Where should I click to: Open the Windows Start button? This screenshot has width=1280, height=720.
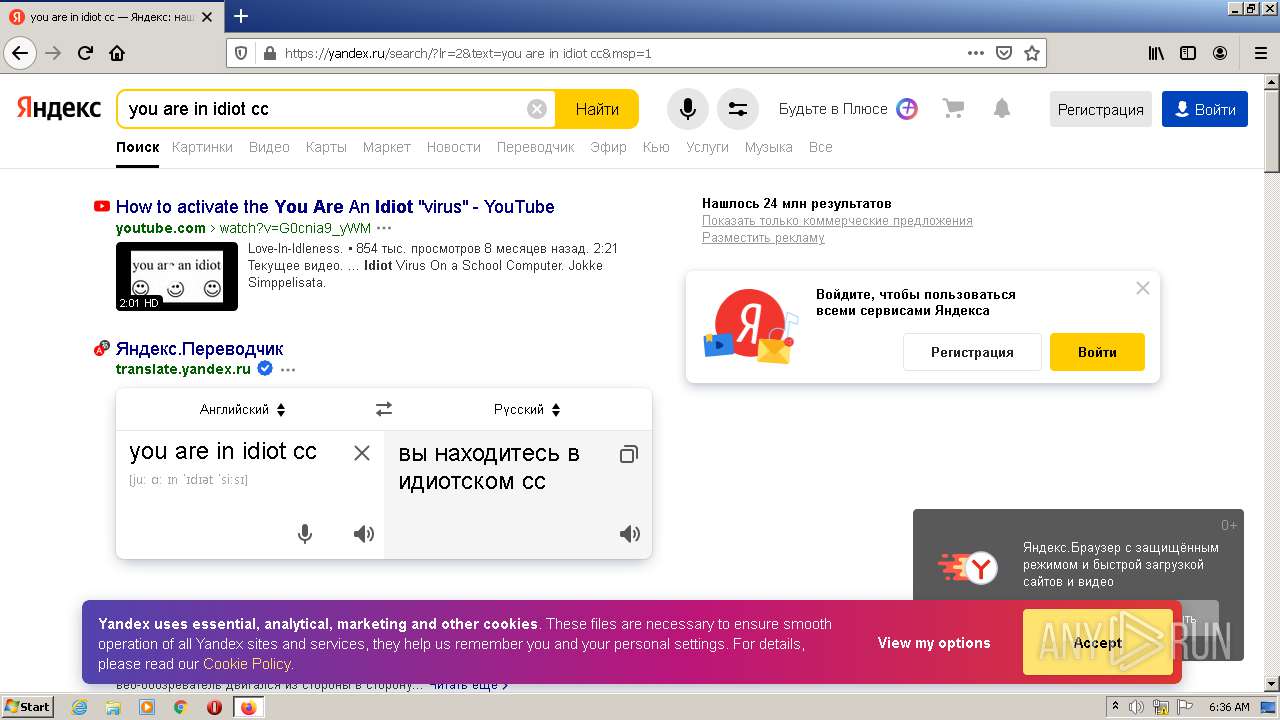(x=28, y=707)
